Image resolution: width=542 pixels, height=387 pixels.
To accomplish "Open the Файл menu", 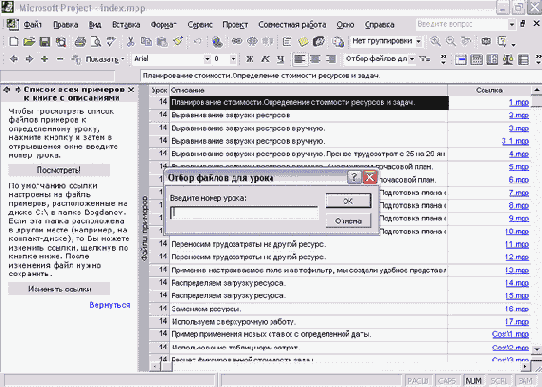I will 32,25.
